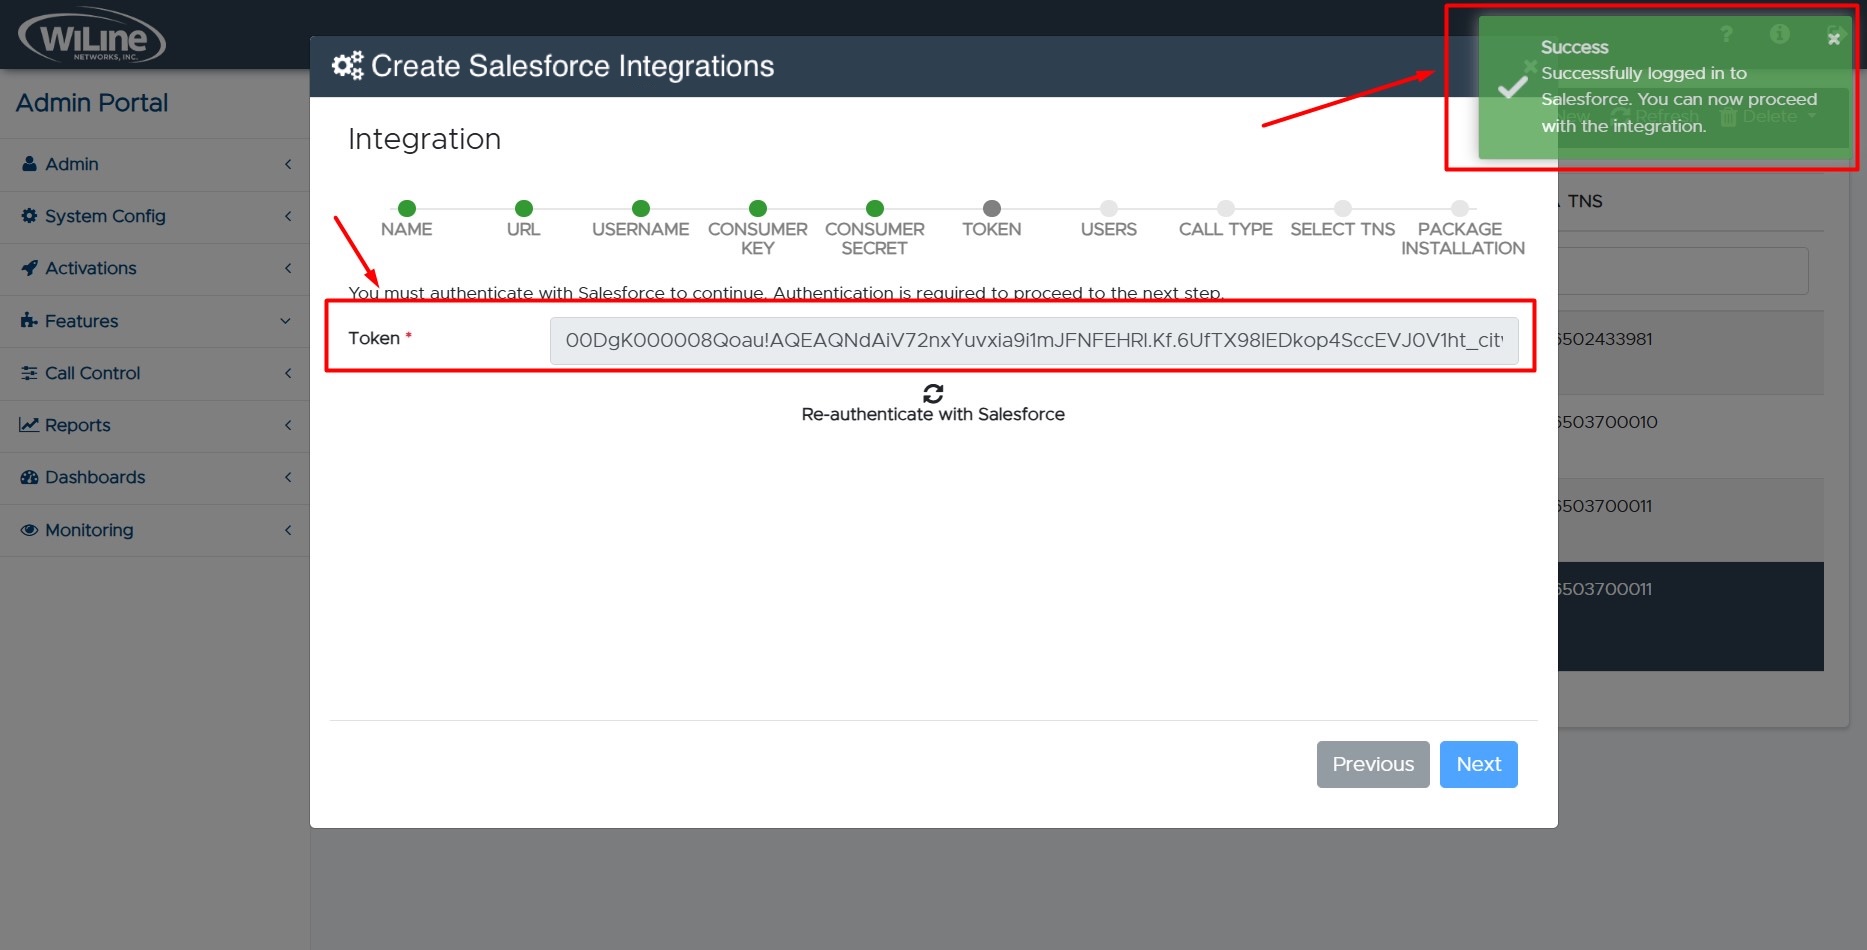This screenshot has height=950, width=1867.
Task: Expand the Reports sidebar section
Action: 288,425
